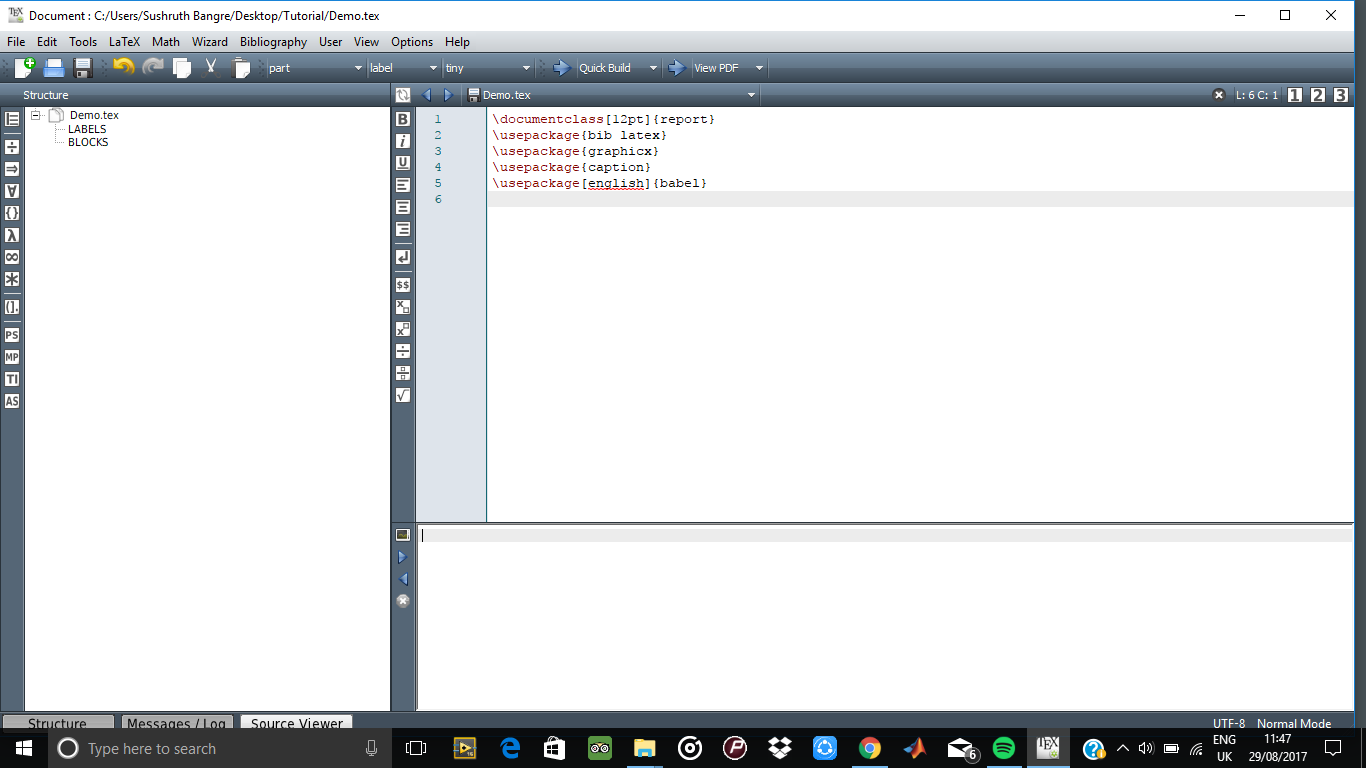This screenshot has height=768, width=1366.
Task: Apply italic formatting with i icon
Action: [403, 141]
